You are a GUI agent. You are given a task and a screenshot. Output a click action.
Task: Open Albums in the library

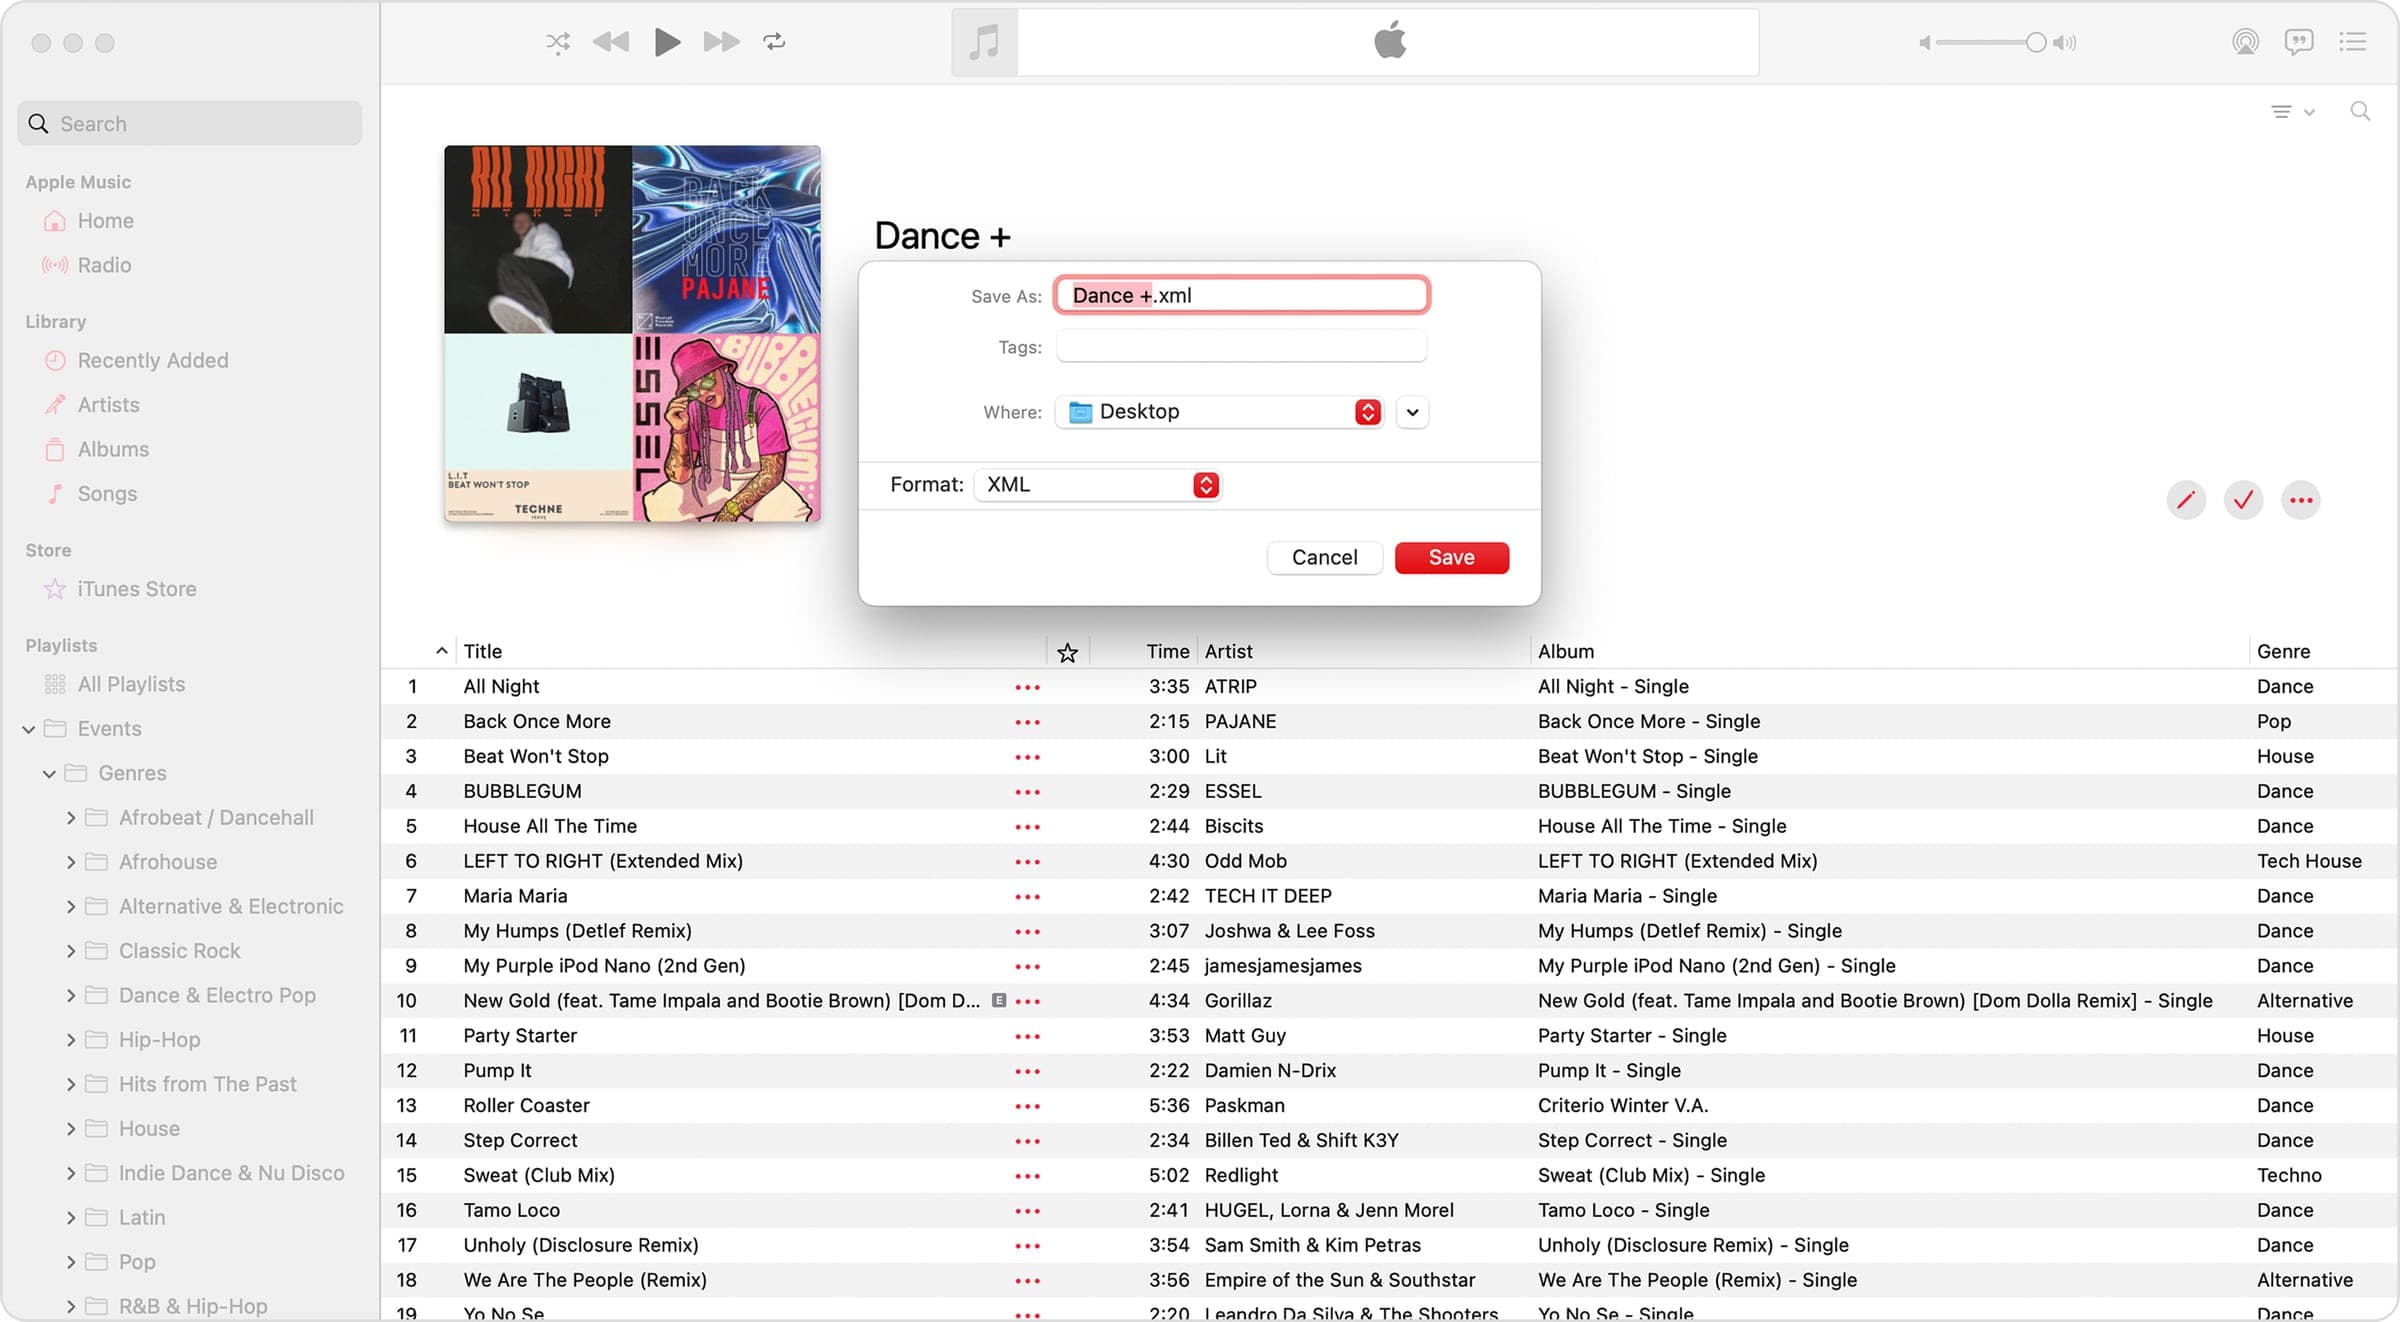coord(113,449)
